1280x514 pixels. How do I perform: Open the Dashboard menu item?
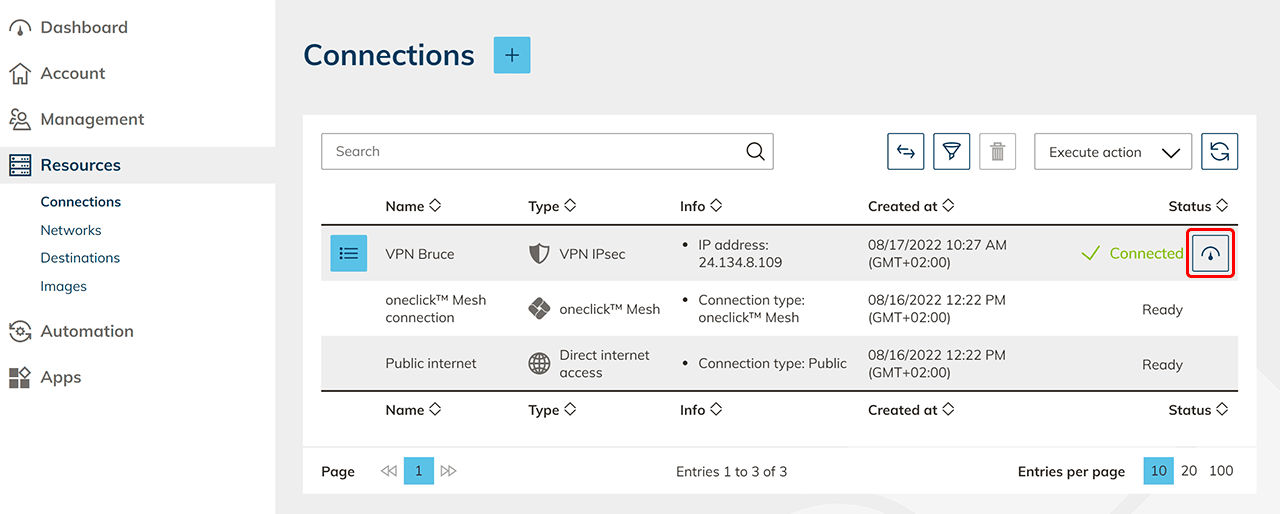point(84,27)
